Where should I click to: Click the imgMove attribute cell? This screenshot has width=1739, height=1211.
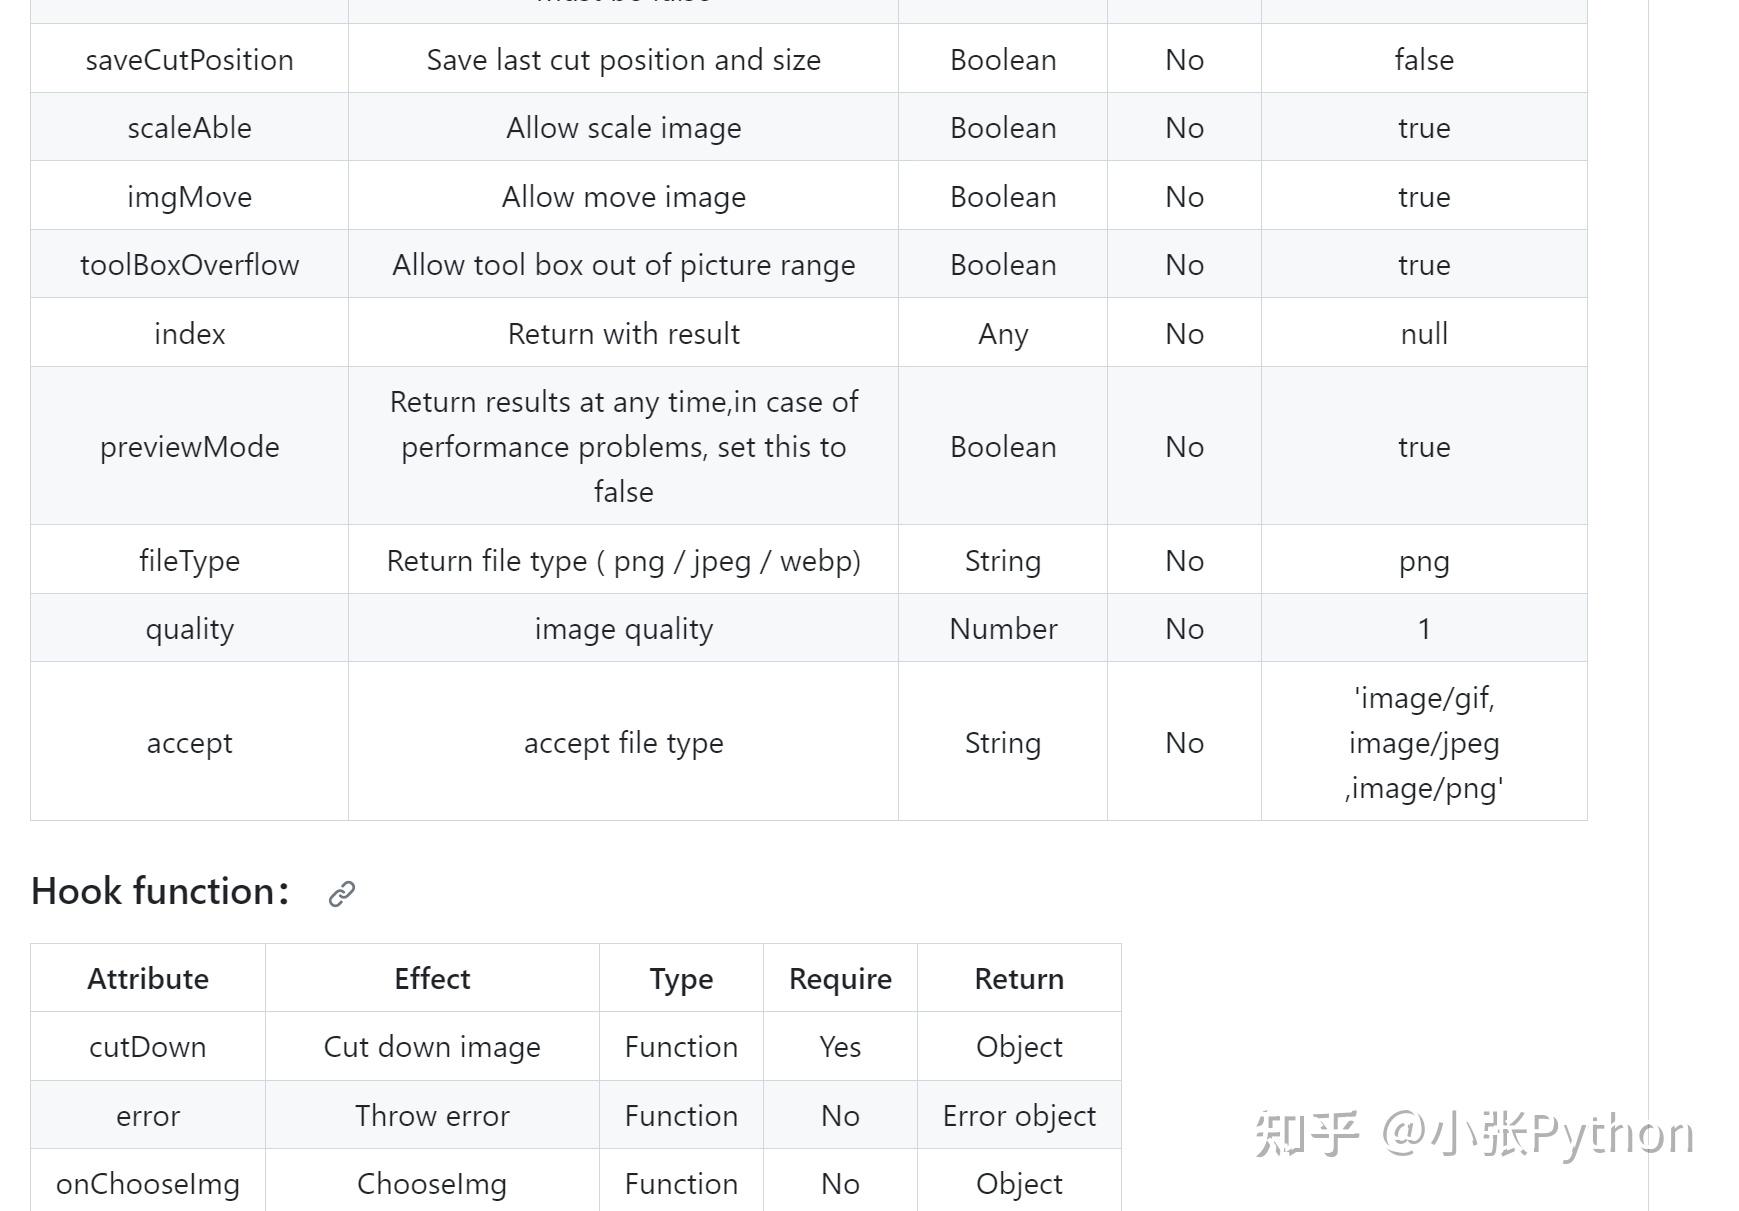(189, 197)
